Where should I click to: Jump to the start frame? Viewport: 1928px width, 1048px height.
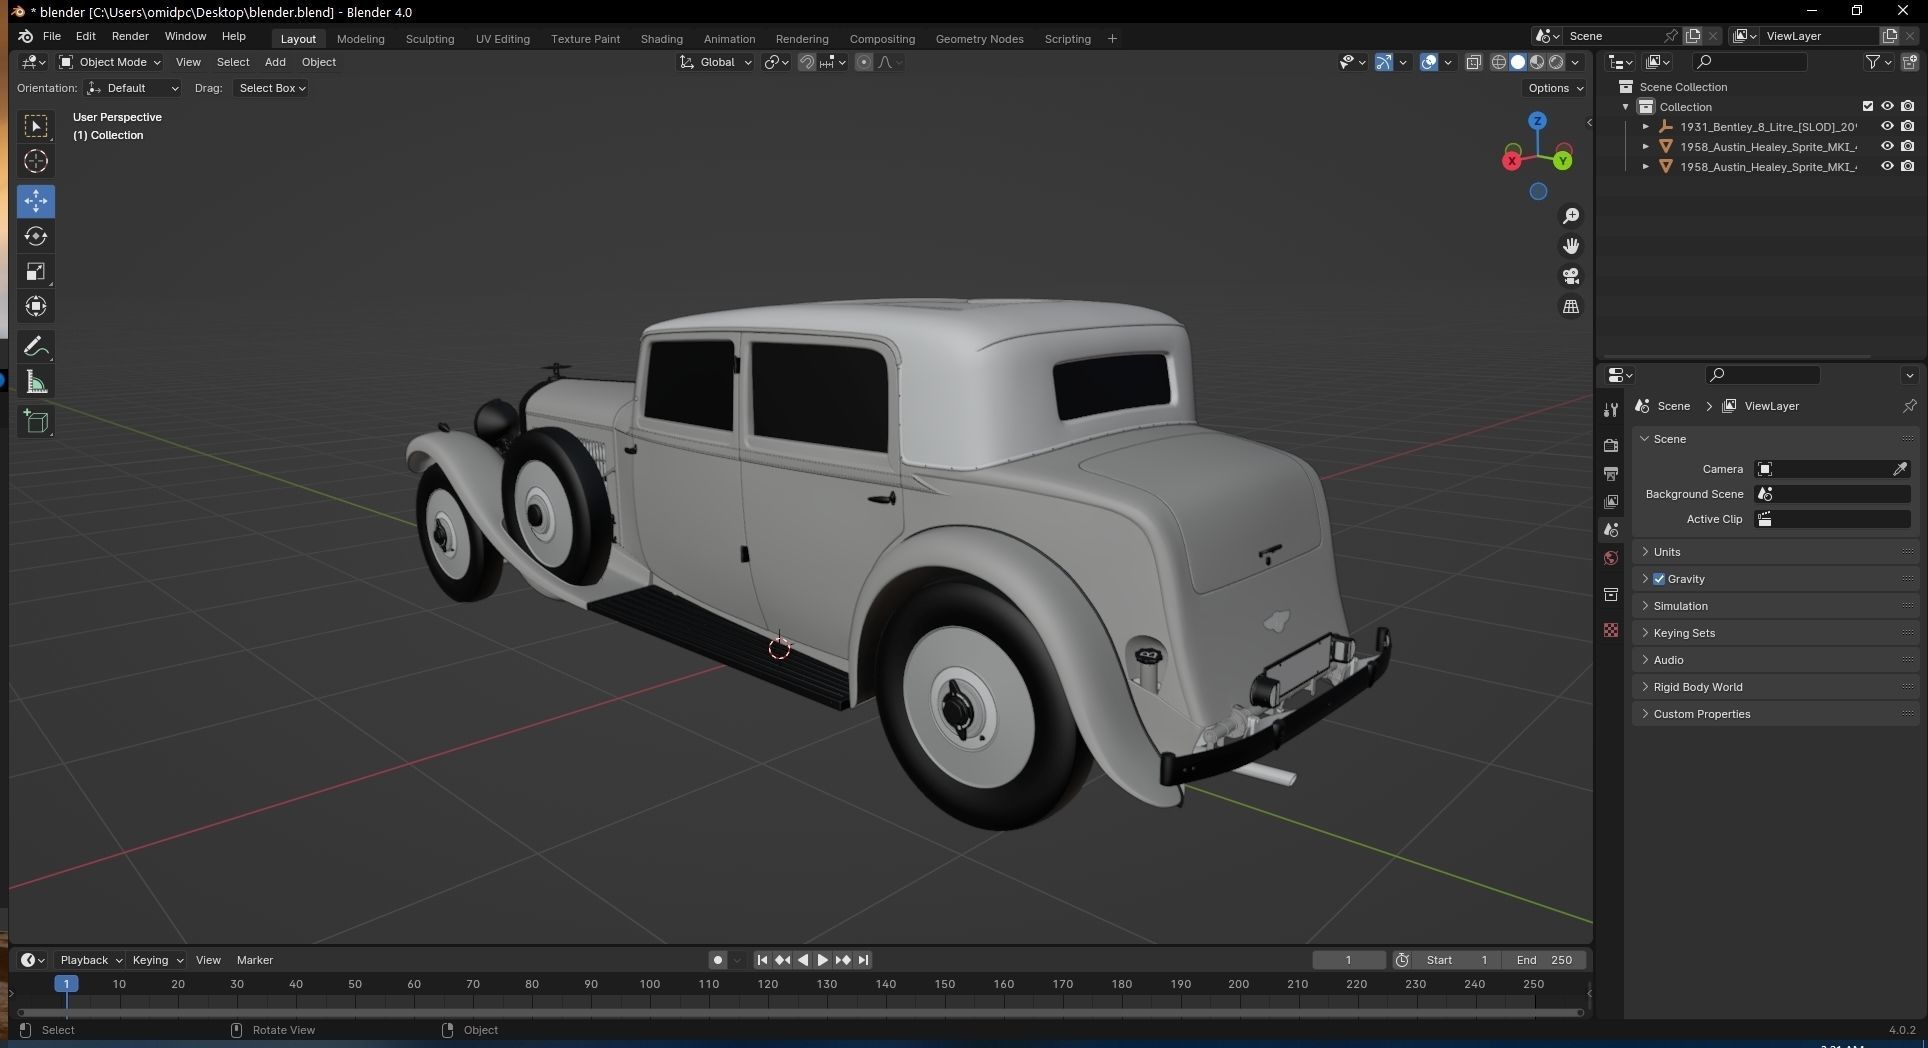762,960
